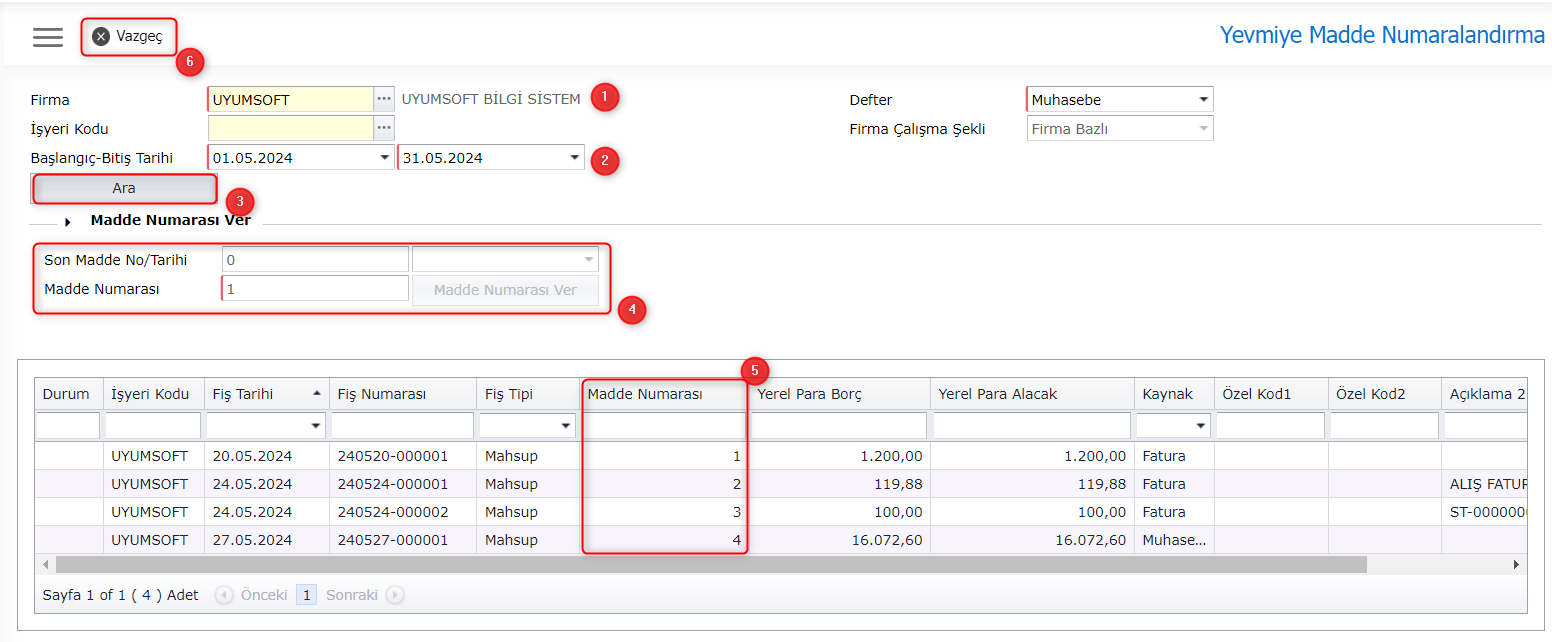The image size is (1552, 642).
Task: Click the Sonraki next page icon
Action: coord(395,595)
